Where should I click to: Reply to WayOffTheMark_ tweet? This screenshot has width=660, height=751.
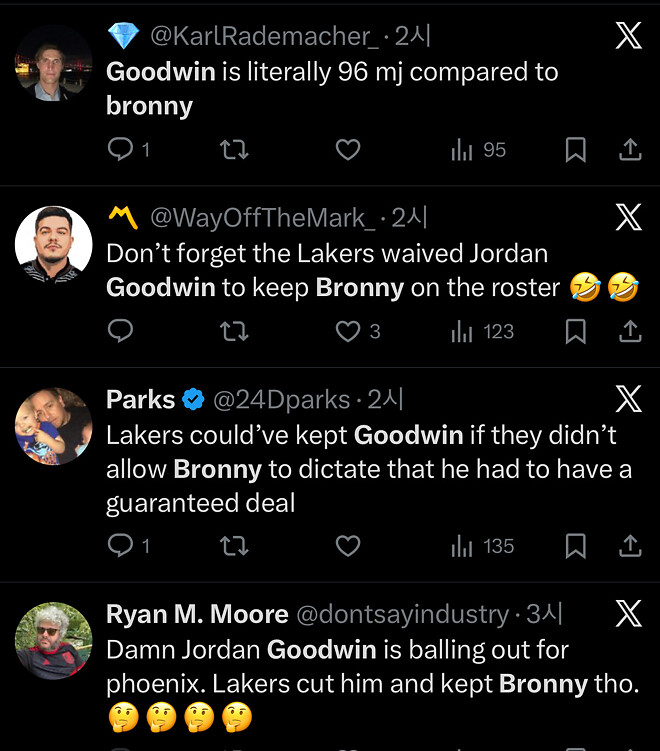[120, 331]
